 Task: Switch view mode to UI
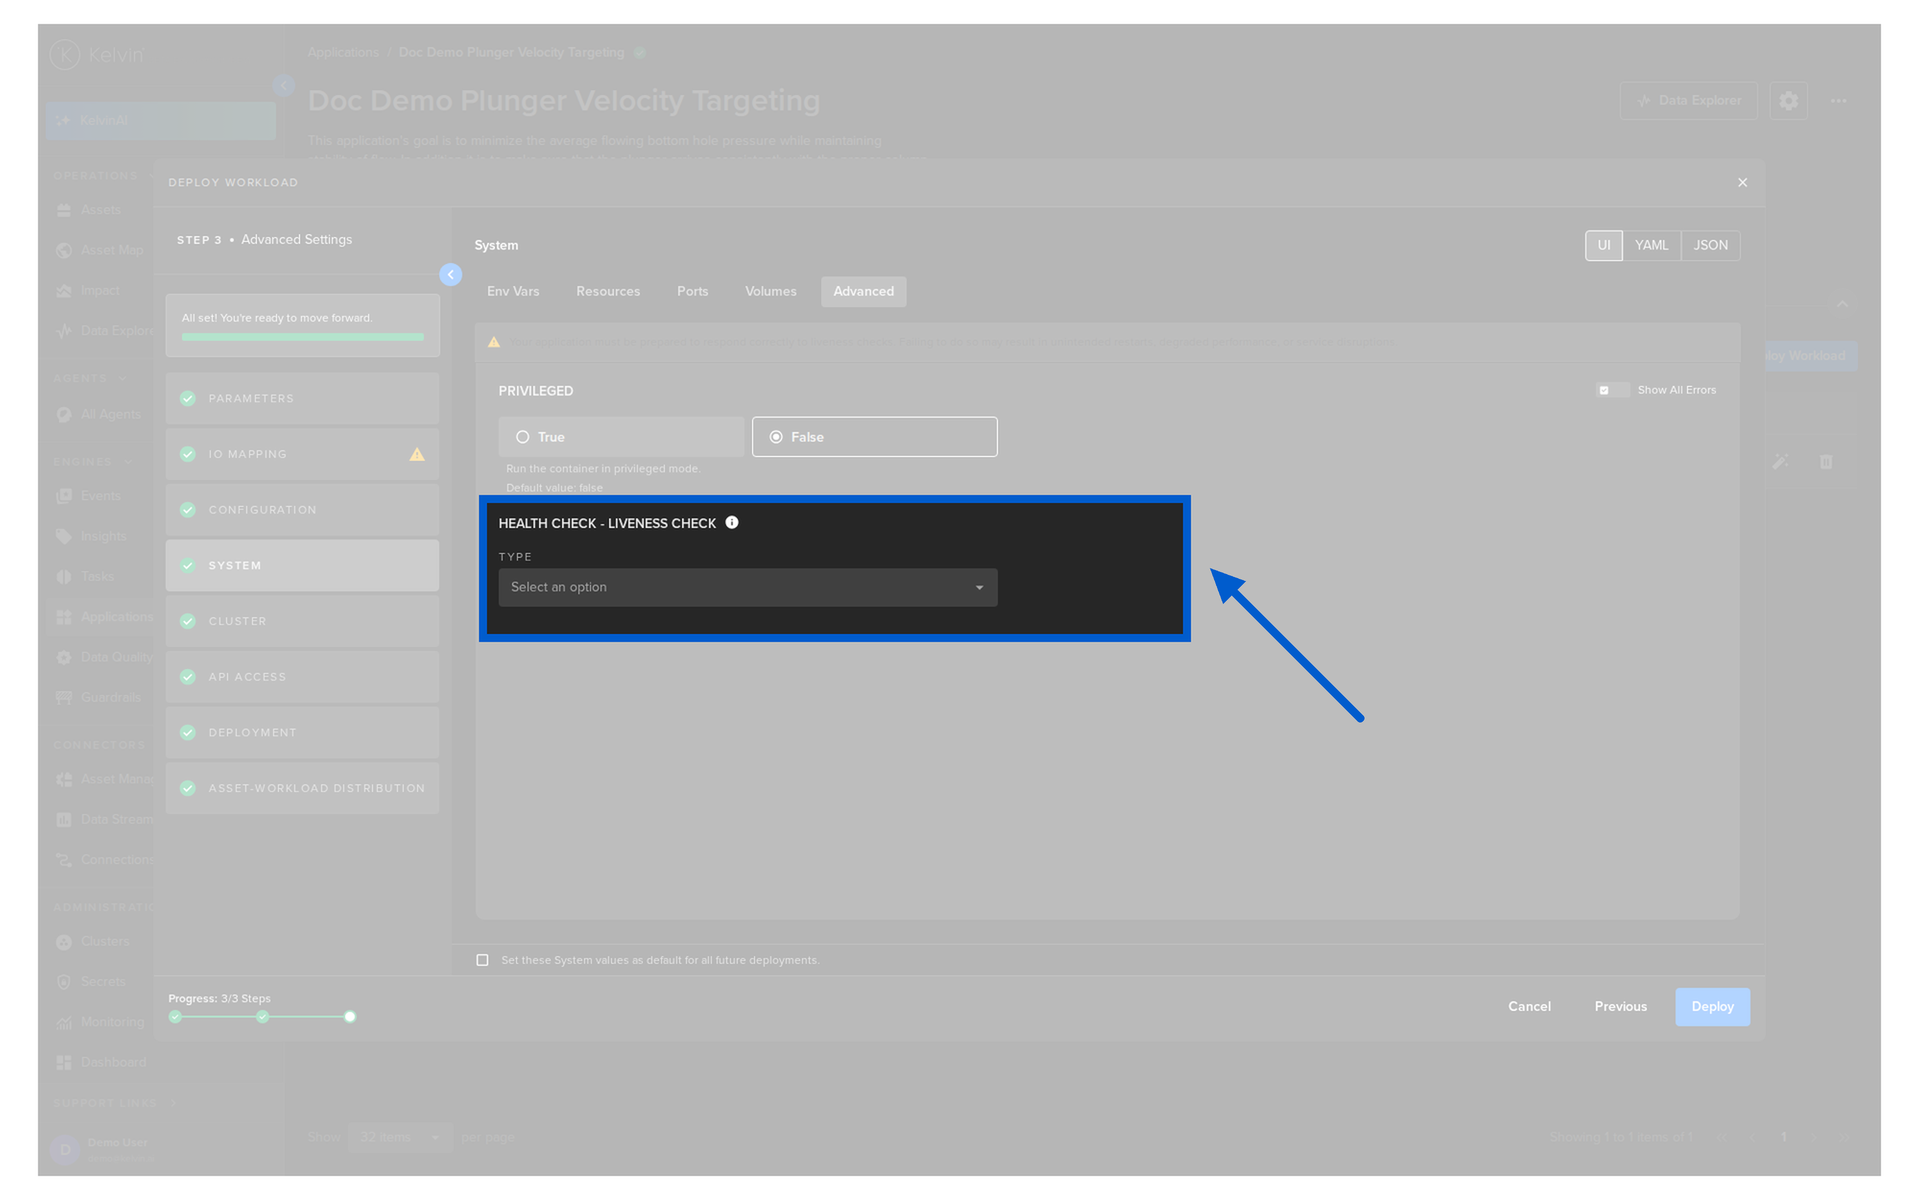click(x=1604, y=245)
